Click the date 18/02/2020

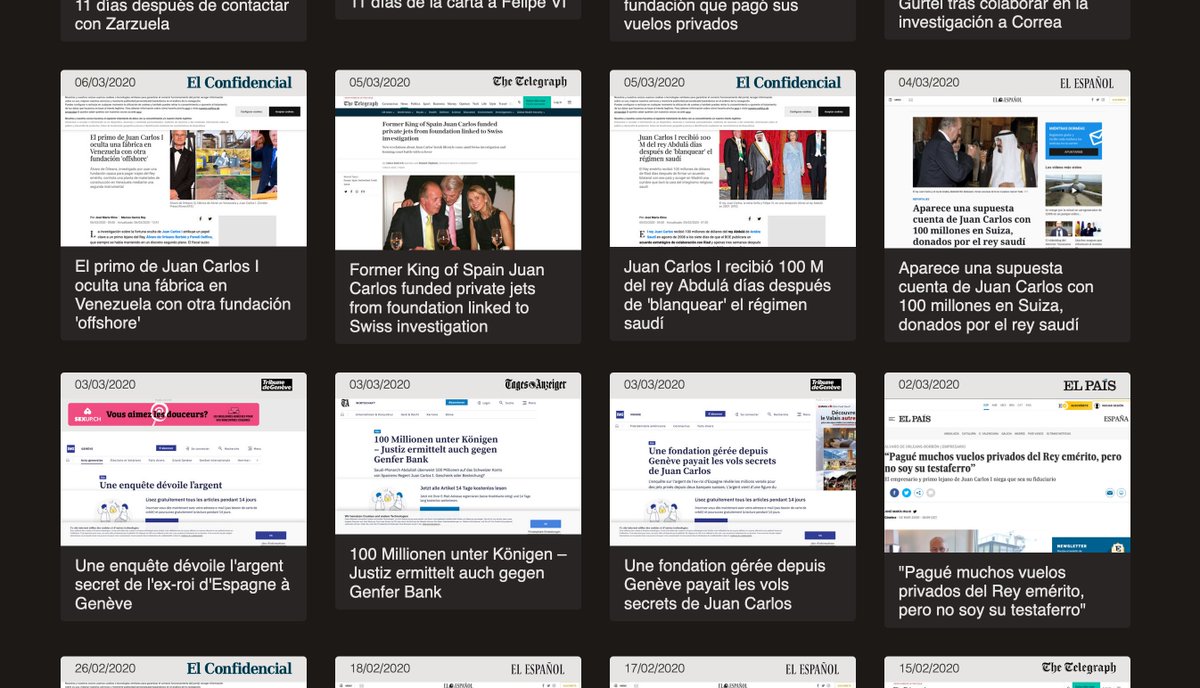(380, 668)
